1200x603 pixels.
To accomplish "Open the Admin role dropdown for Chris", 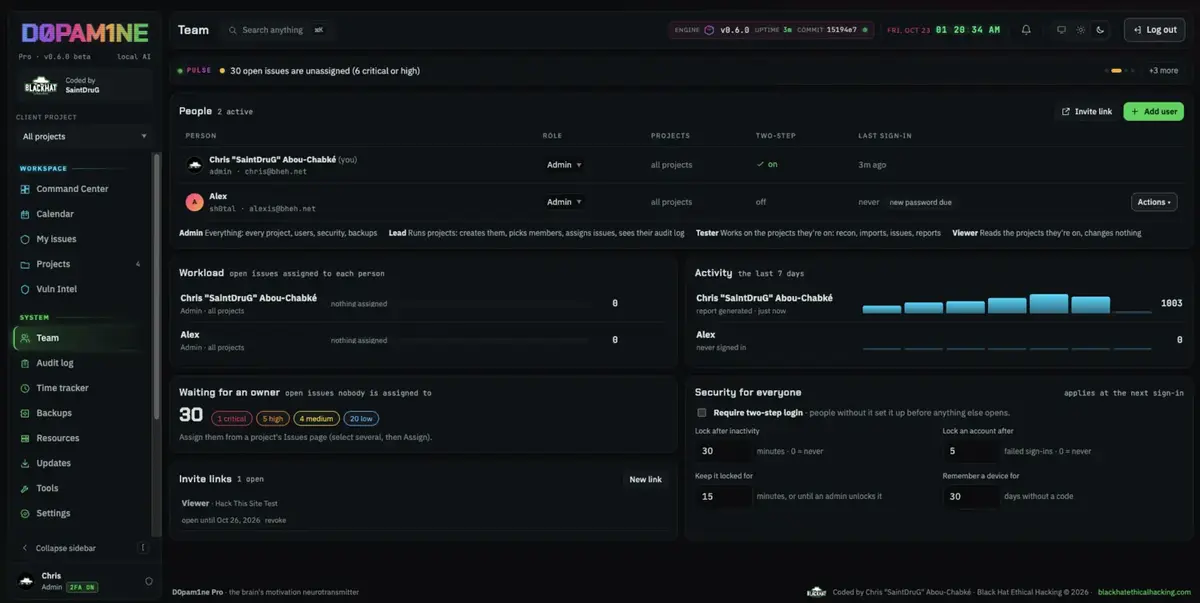I will point(564,165).
